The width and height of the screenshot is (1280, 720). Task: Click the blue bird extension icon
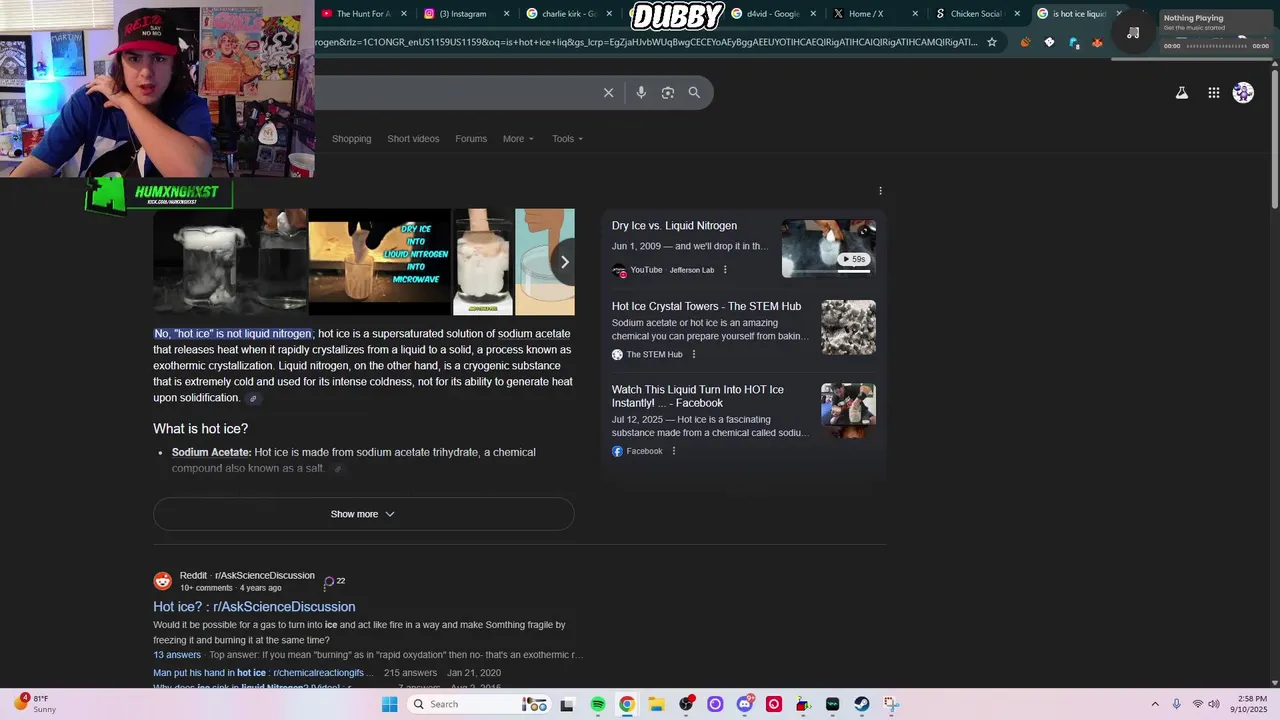(x=1073, y=42)
